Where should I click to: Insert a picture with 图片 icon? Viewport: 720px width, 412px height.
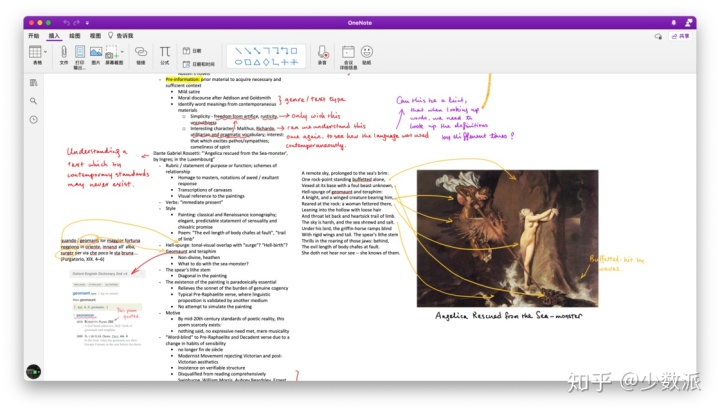[x=96, y=52]
